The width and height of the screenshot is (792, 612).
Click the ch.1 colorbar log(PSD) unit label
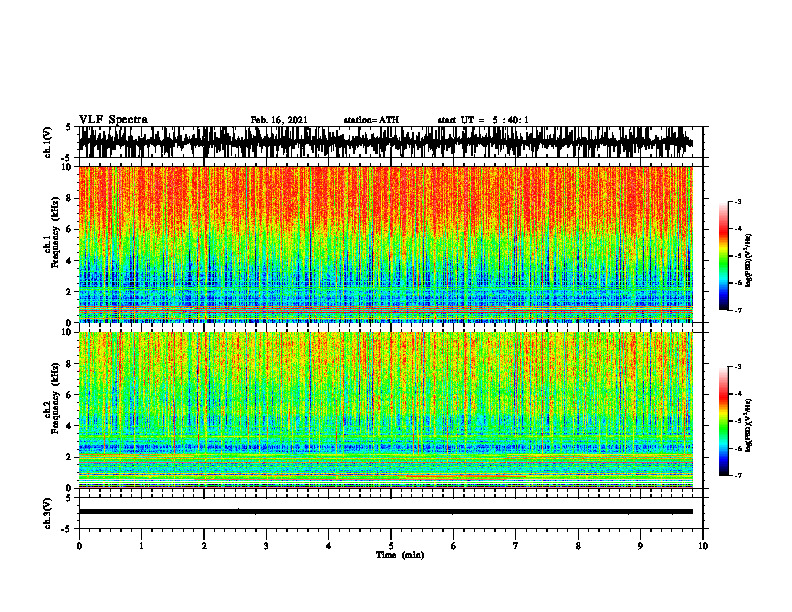[x=749, y=260]
